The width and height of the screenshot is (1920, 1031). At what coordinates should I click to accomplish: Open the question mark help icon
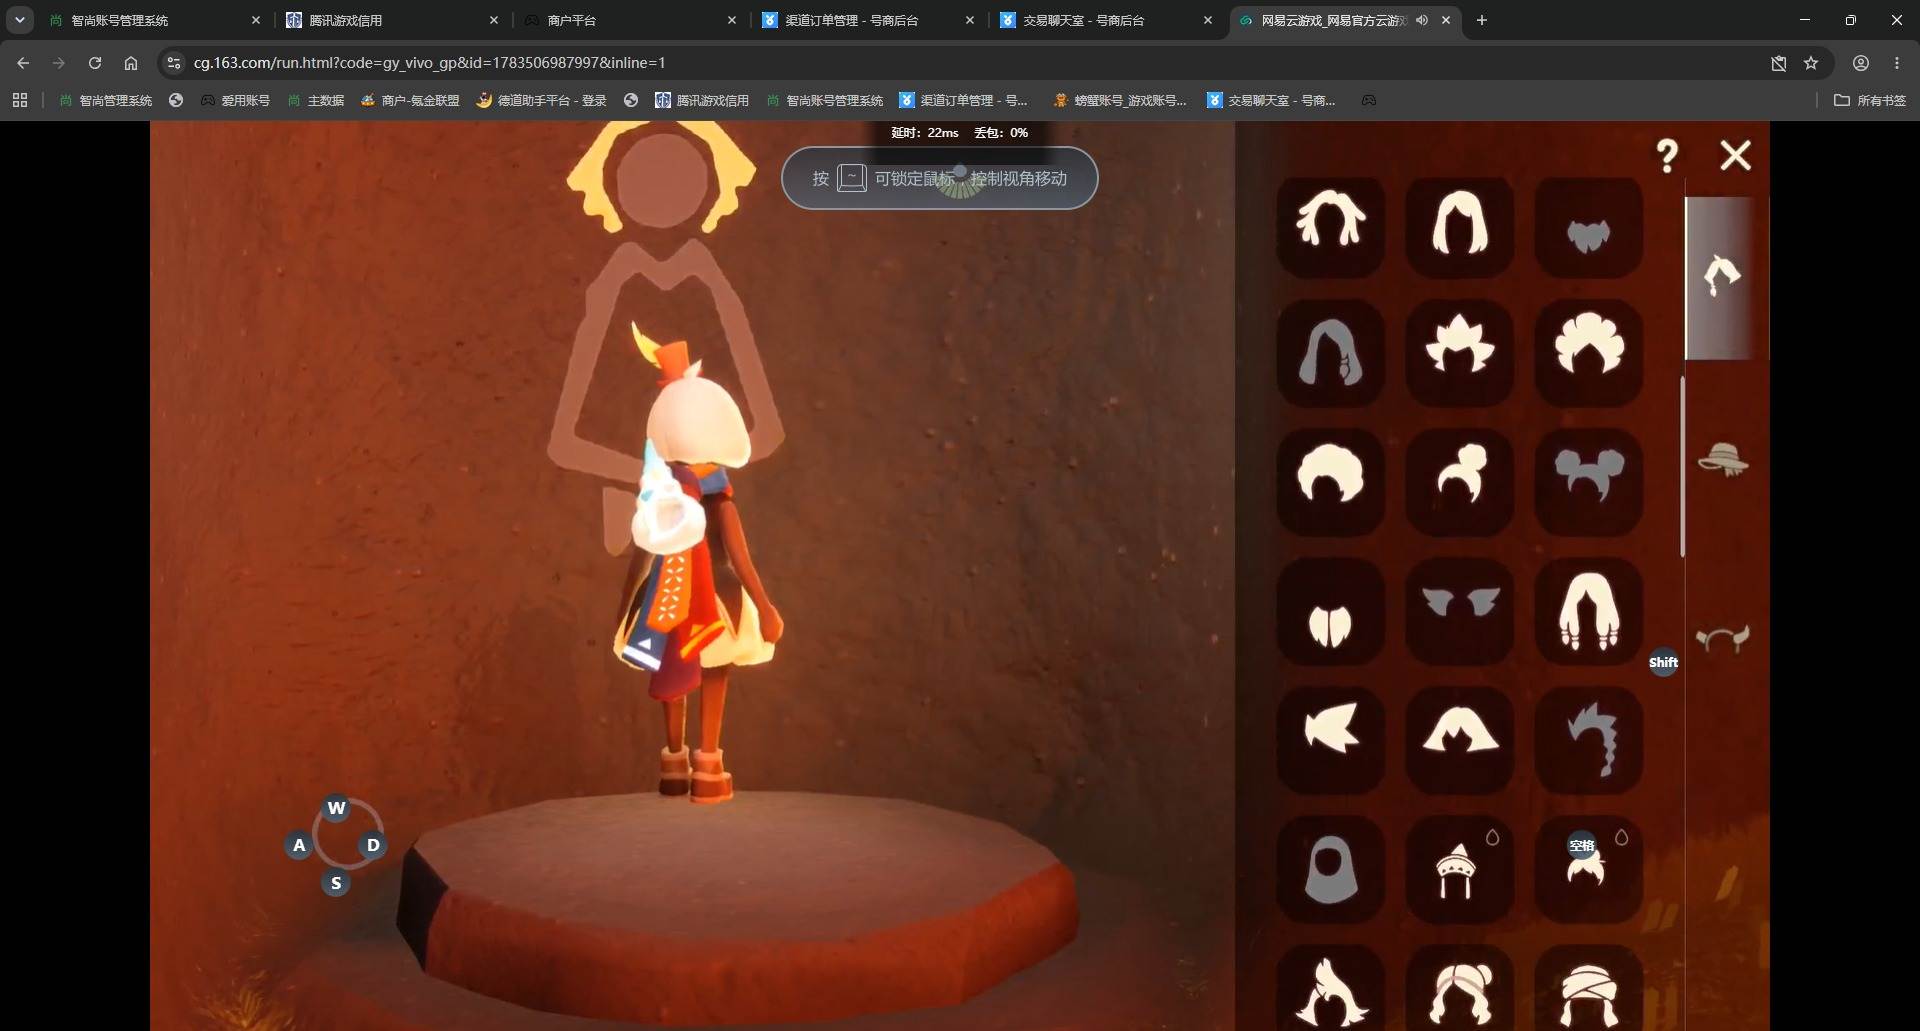click(x=1666, y=155)
